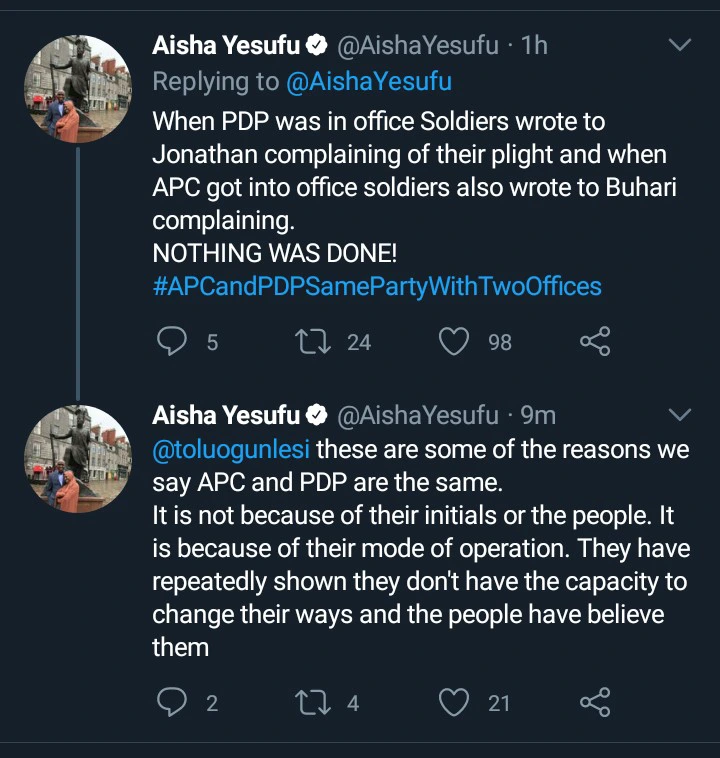Open the first tweet text about PDP soldiers

tap(400, 170)
